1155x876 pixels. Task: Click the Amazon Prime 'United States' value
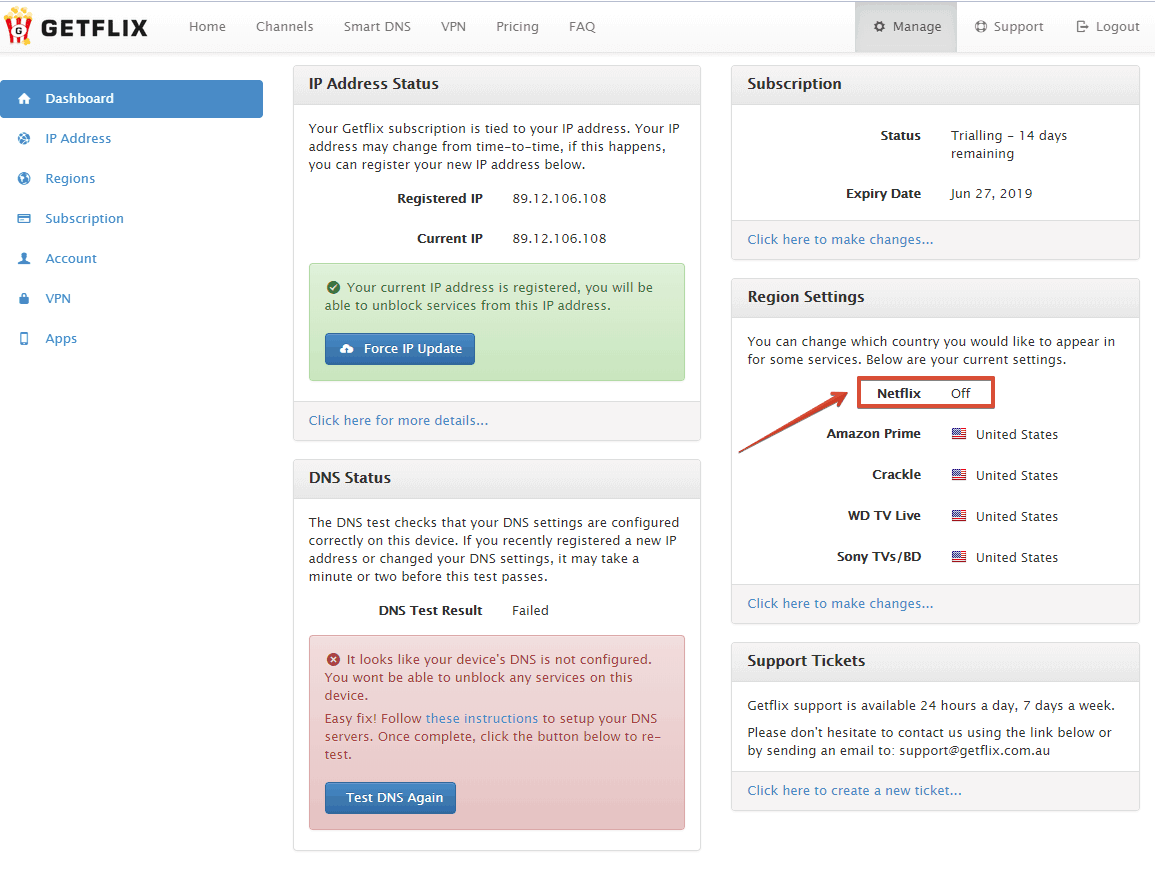pos(1017,435)
